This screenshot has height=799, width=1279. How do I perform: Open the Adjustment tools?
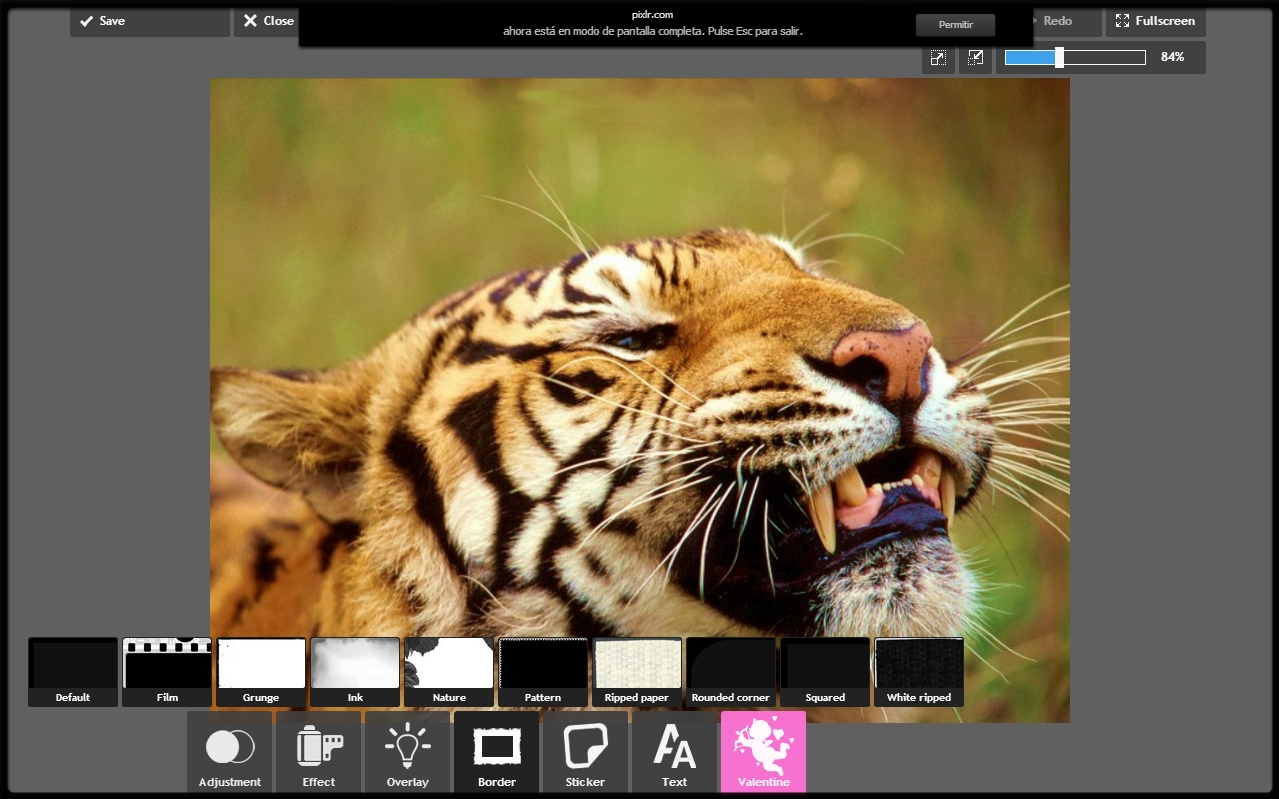tap(230, 752)
